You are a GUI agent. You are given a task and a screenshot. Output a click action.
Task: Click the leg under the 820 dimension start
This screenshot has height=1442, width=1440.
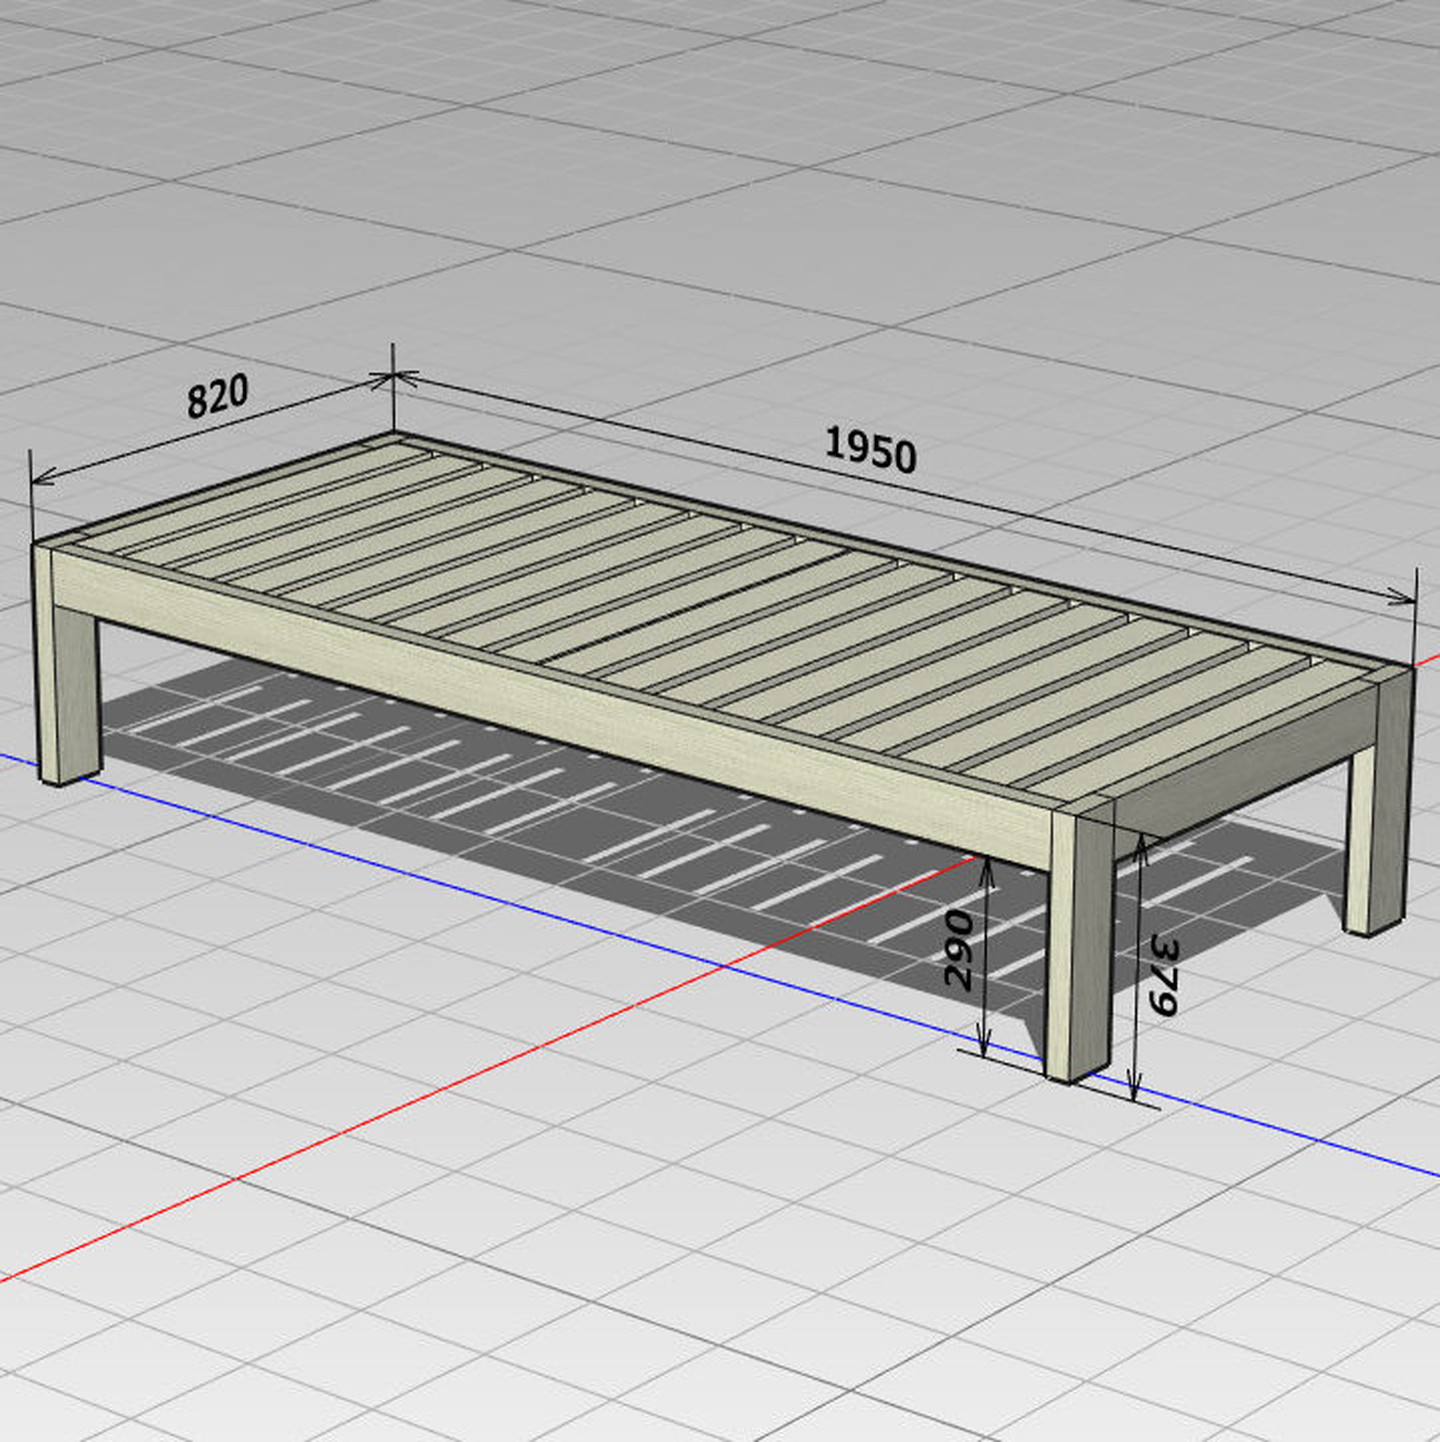(x=66, y=665)
